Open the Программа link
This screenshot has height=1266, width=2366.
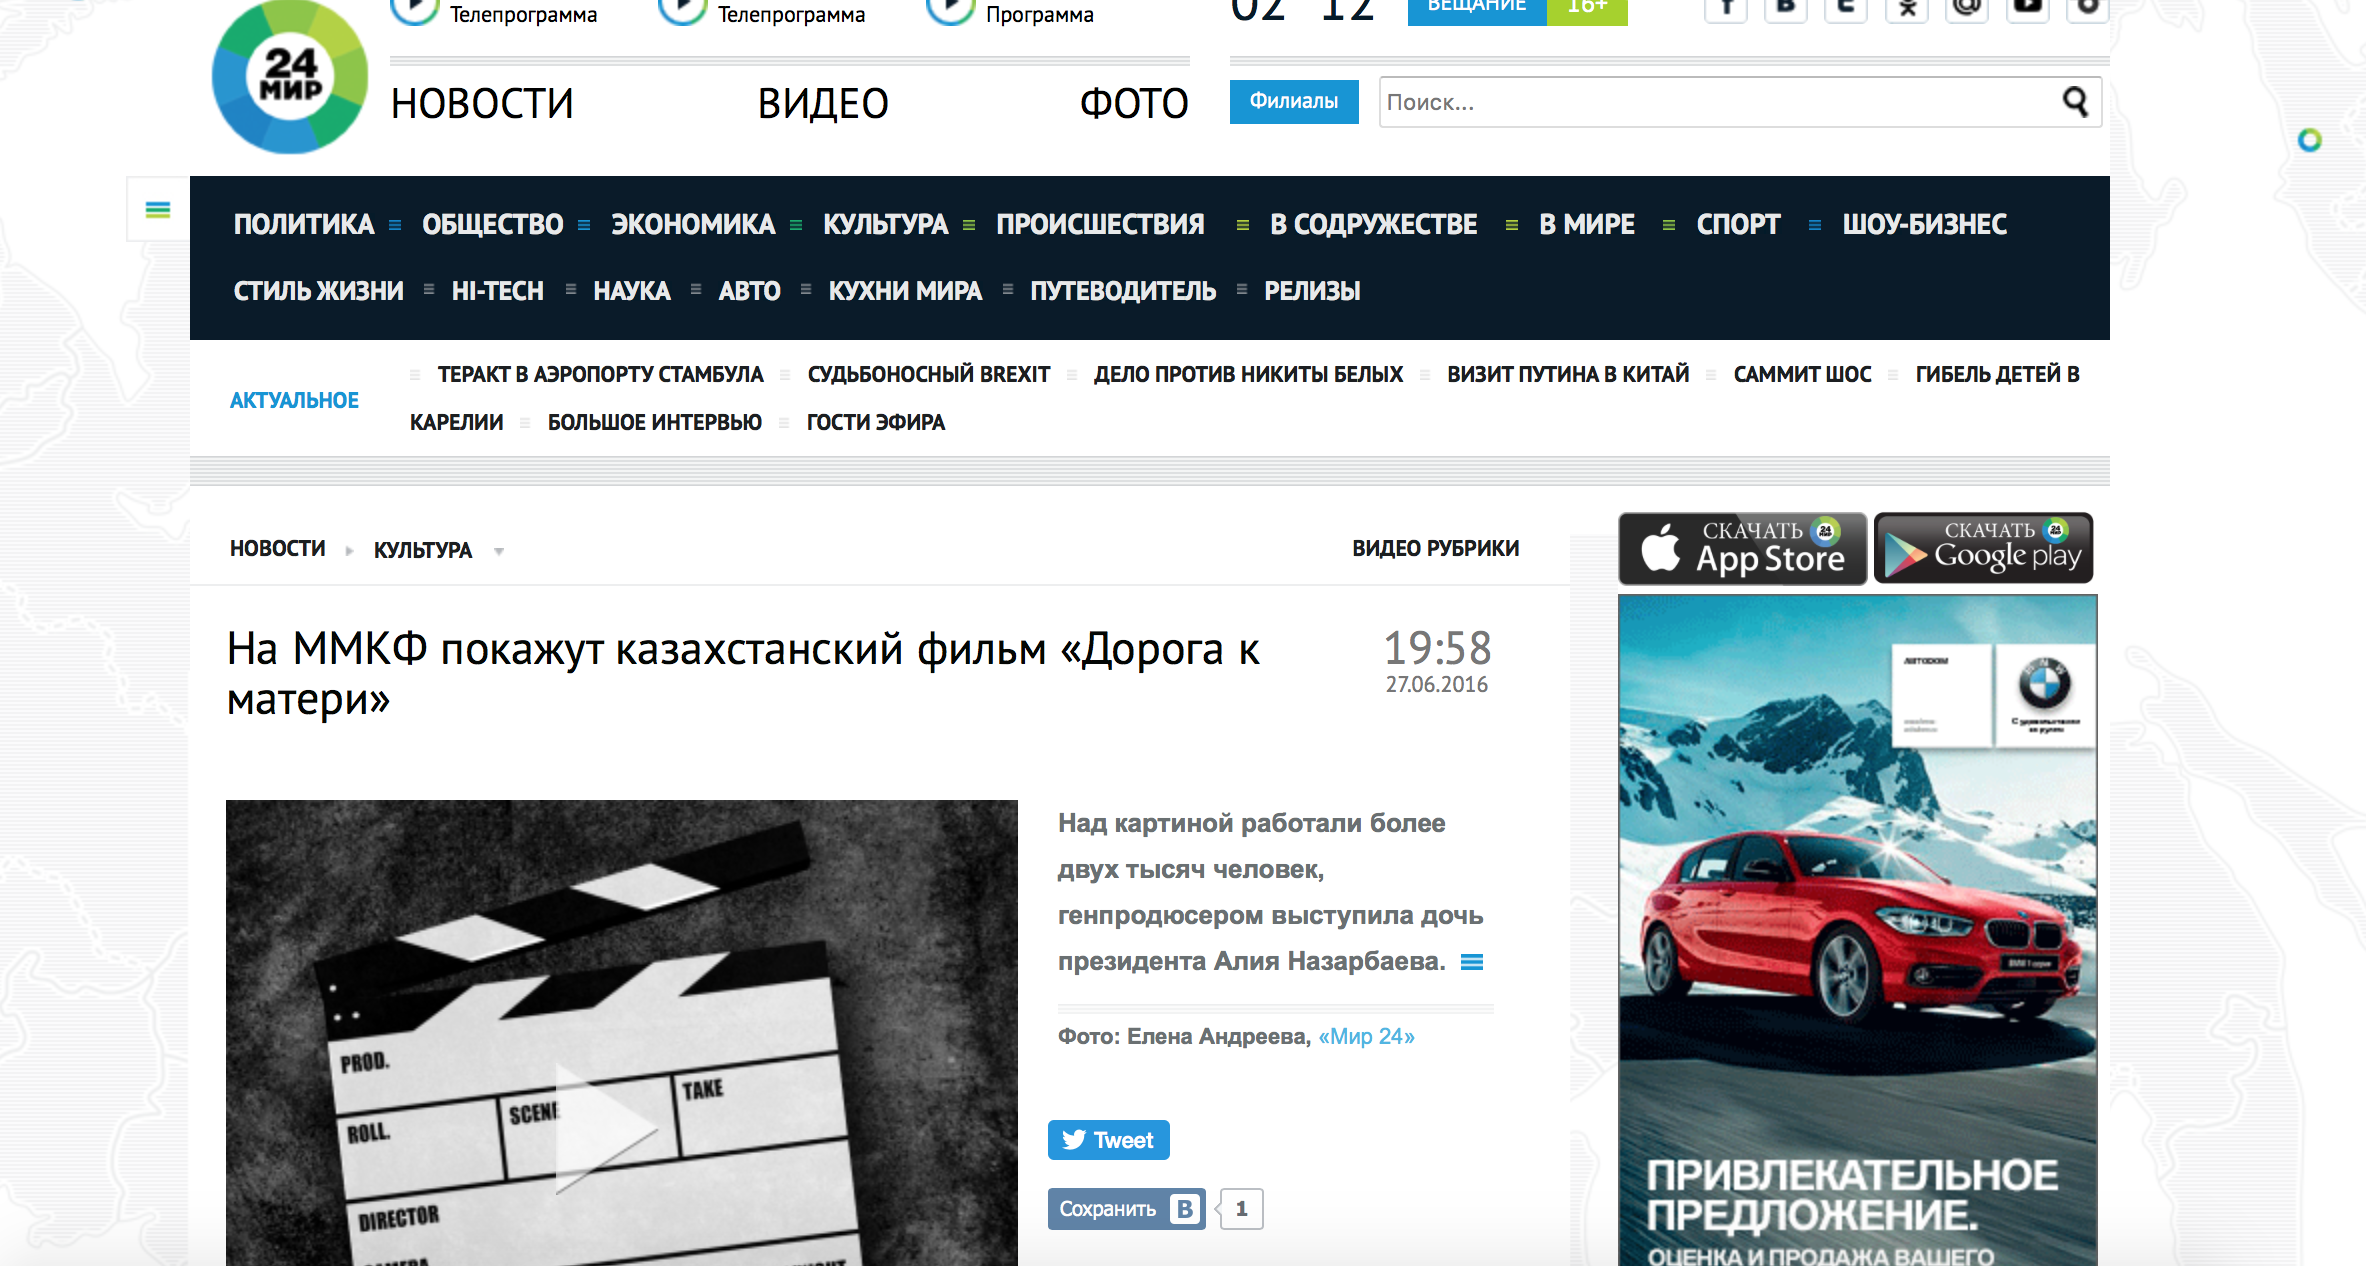click(1040, 14)
